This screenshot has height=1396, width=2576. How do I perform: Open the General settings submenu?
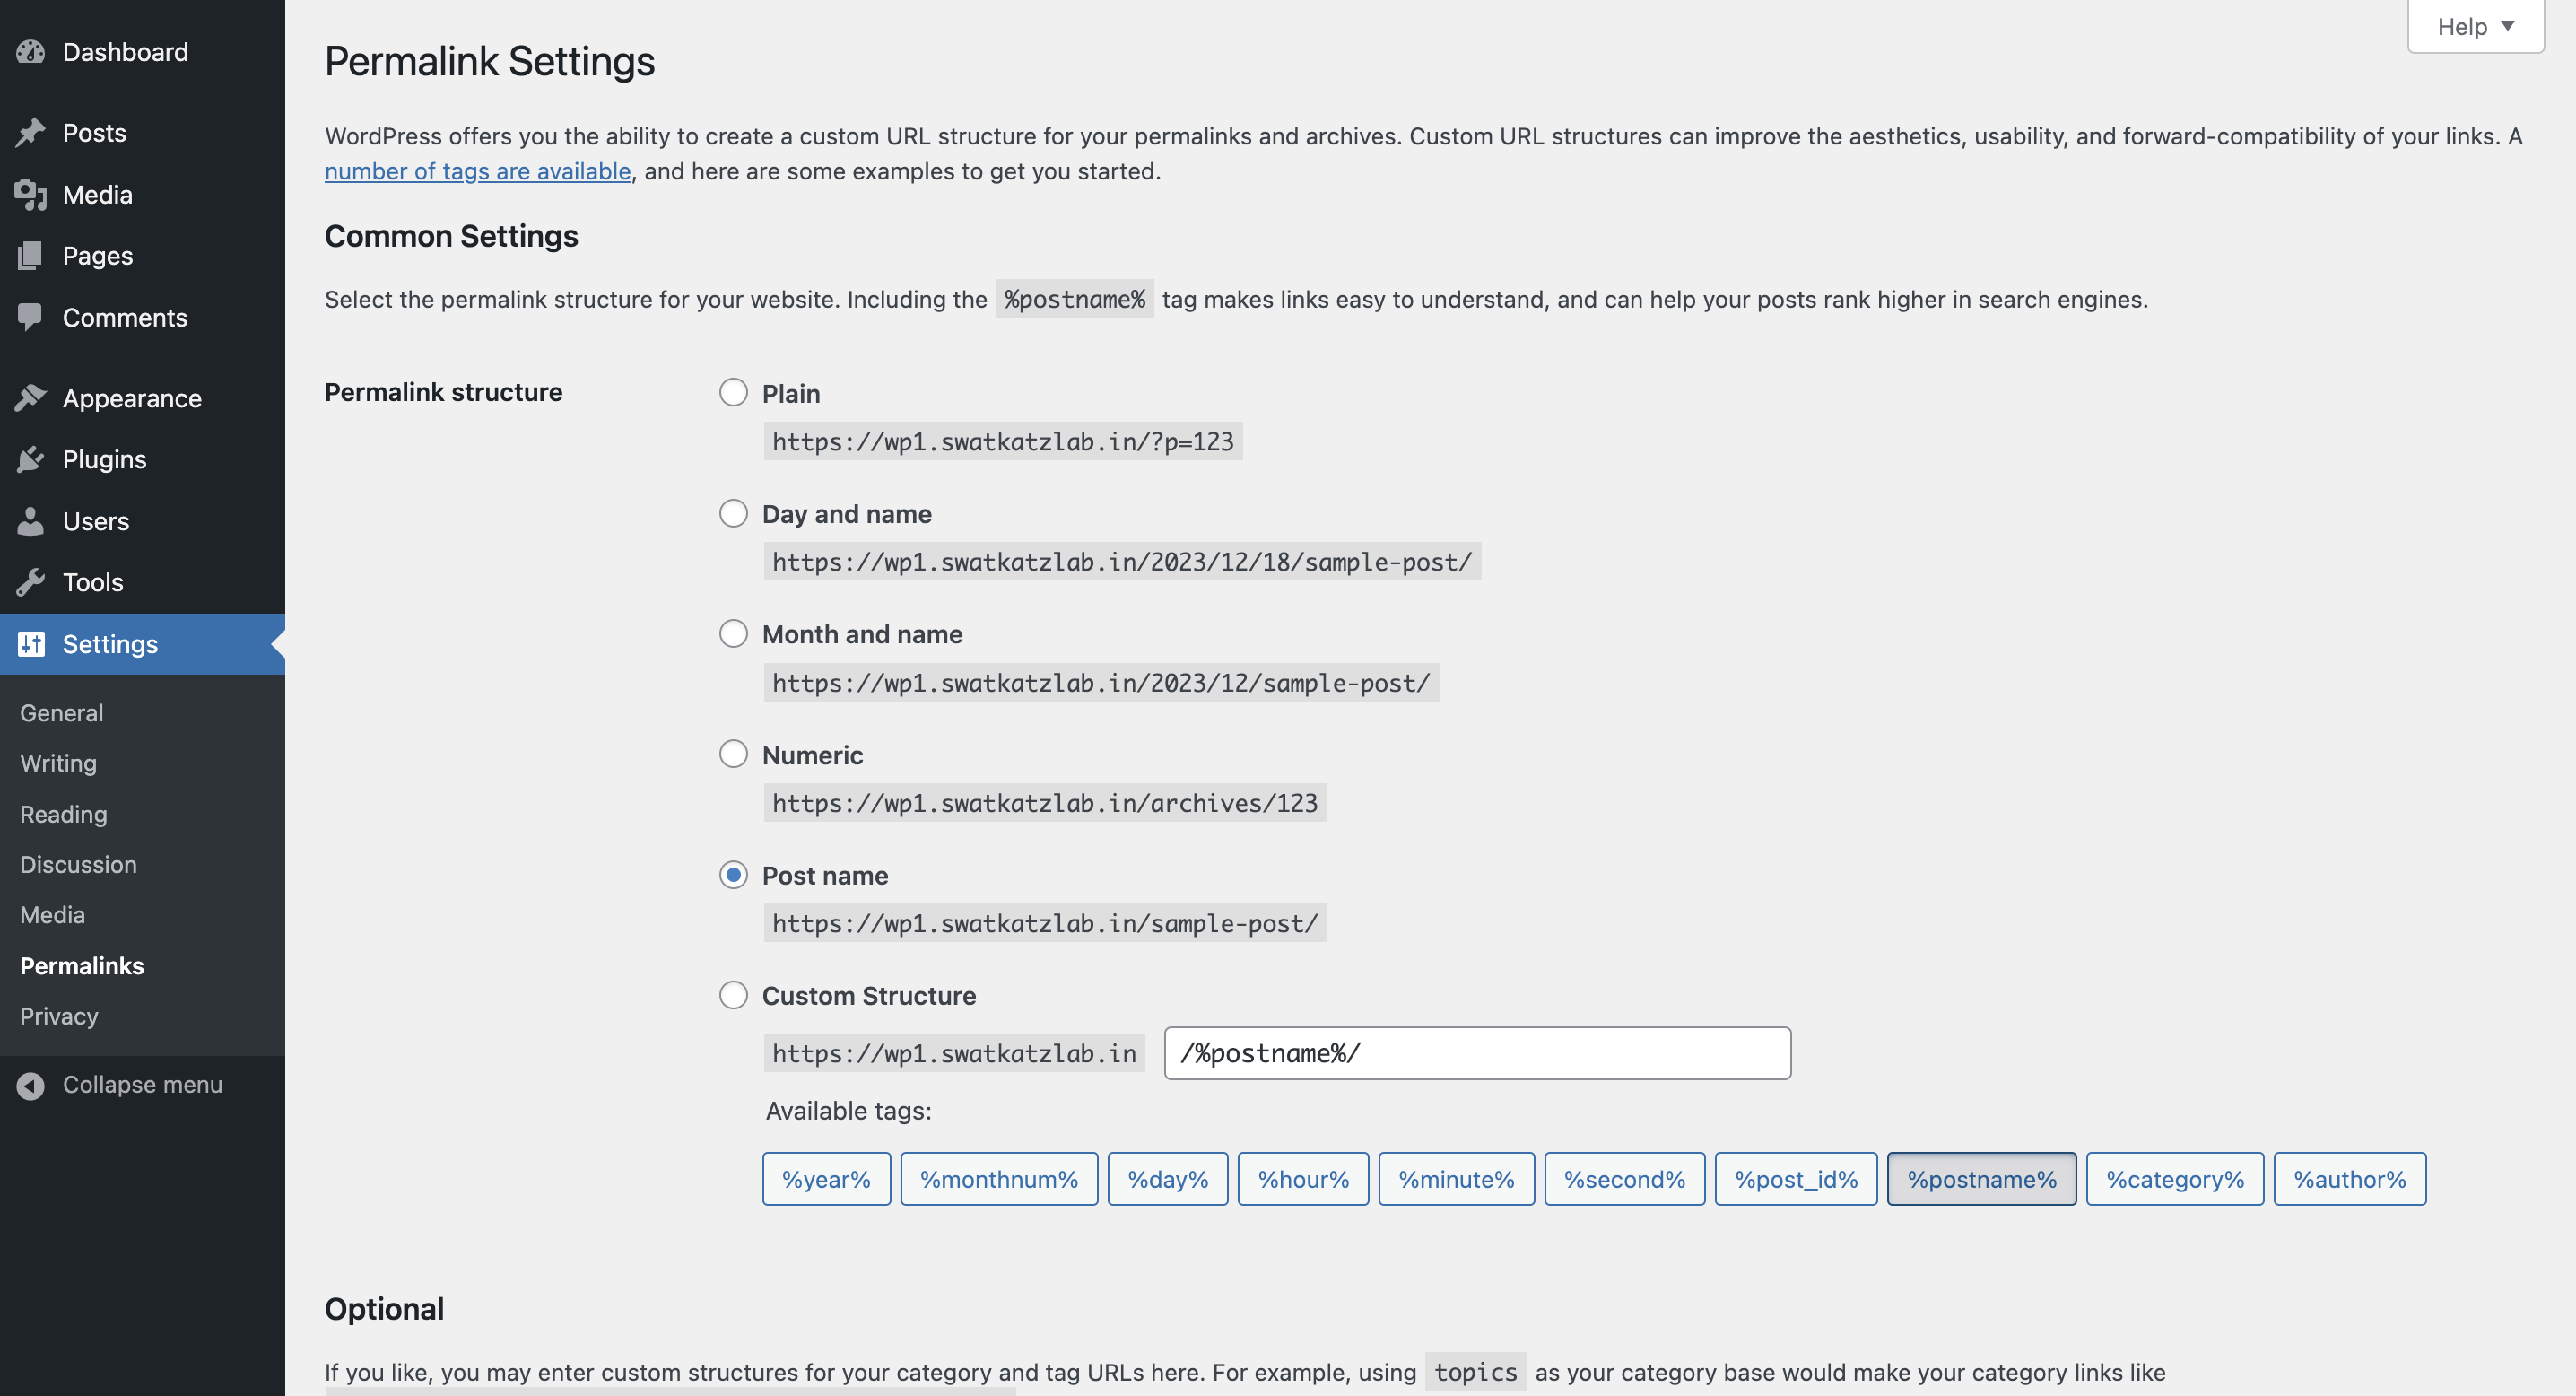coord(62,713)
